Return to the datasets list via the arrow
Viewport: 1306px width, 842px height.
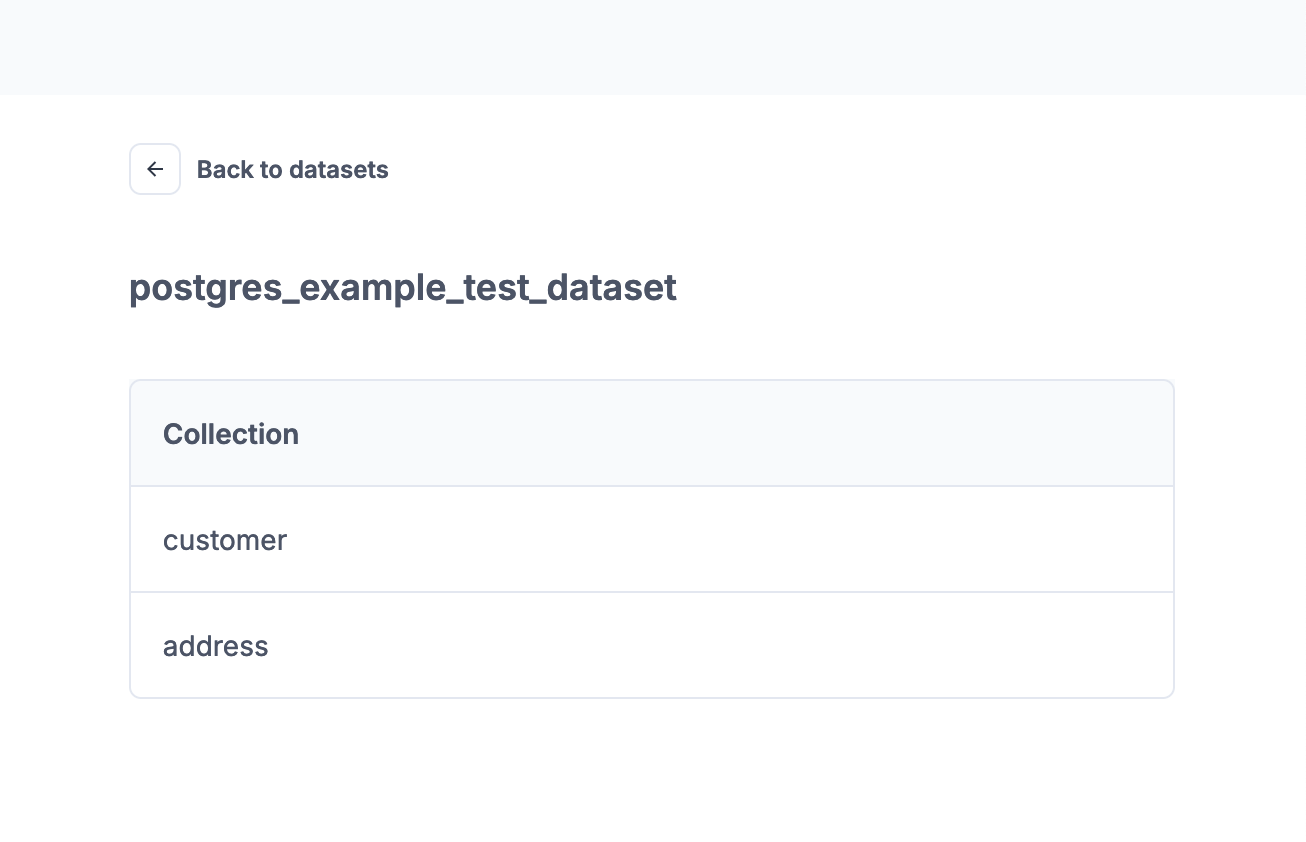pyautogui.click(x=155, y=169)
